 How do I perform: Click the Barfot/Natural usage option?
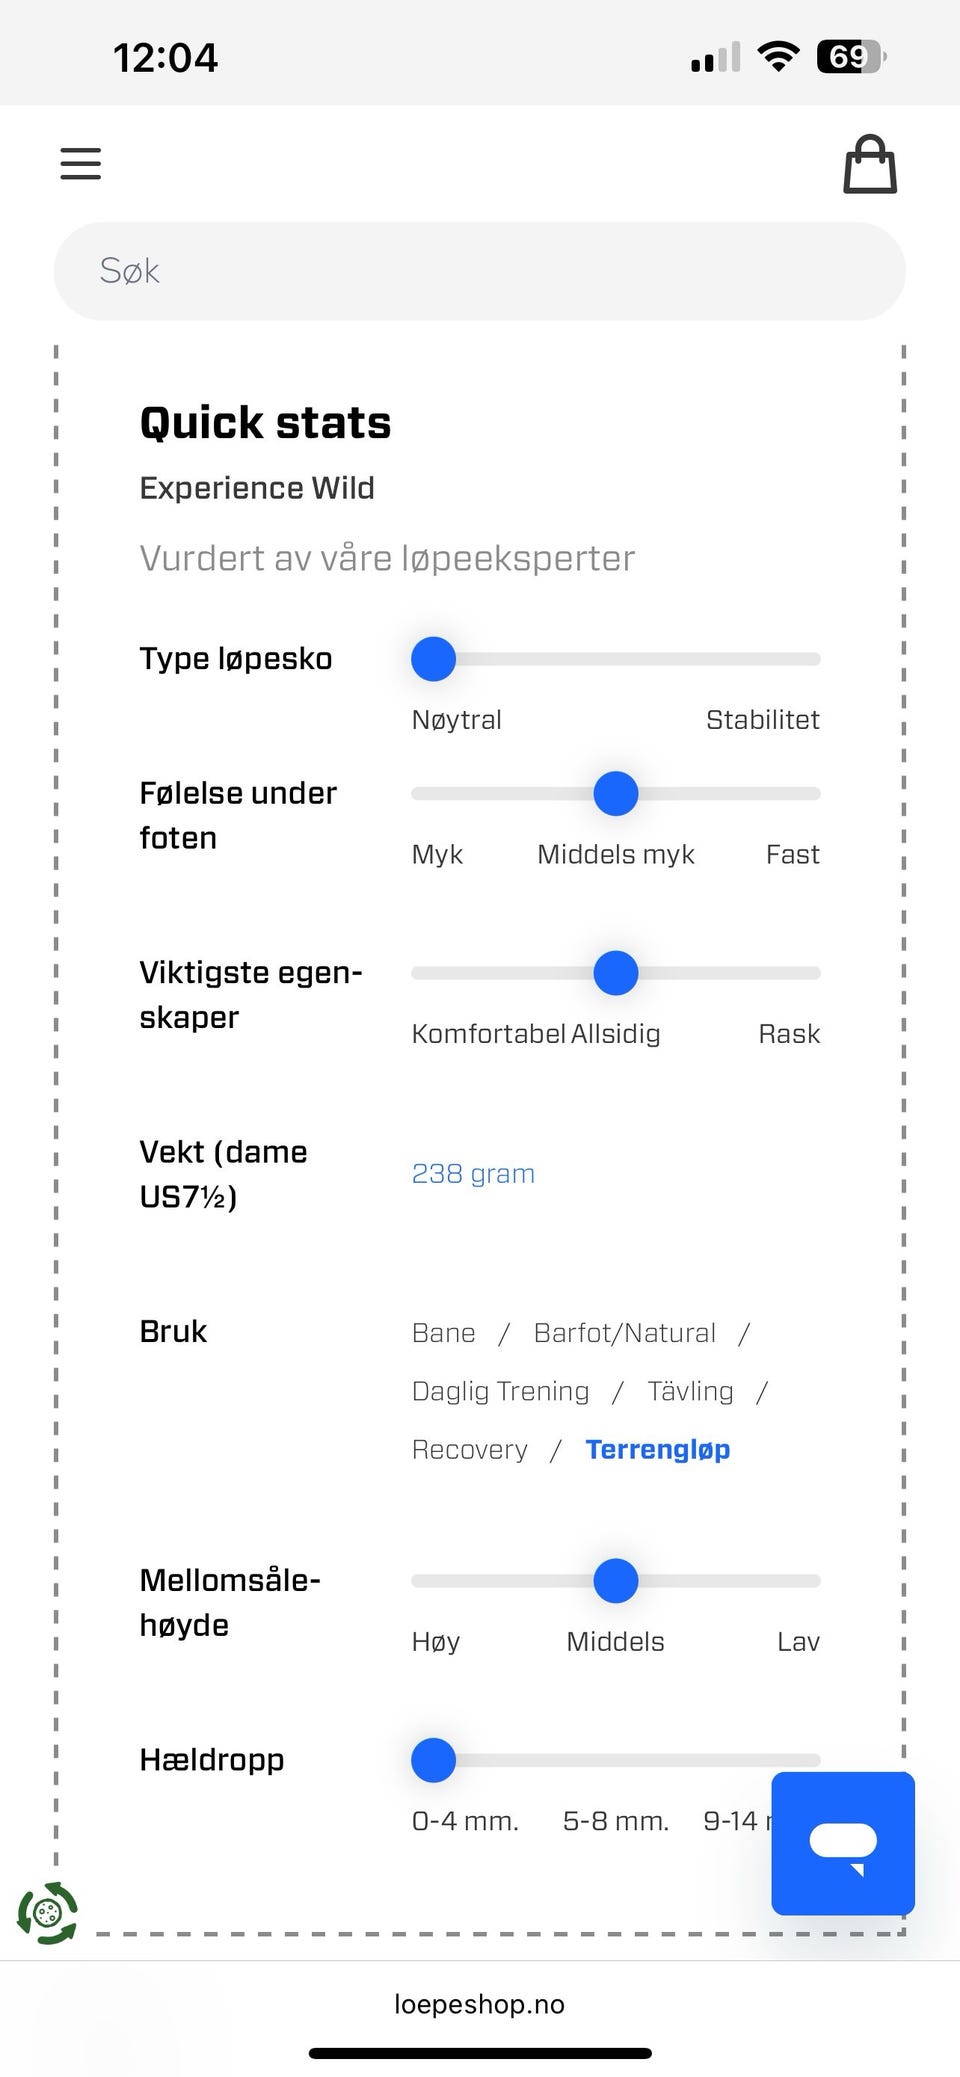point(624,1333)
